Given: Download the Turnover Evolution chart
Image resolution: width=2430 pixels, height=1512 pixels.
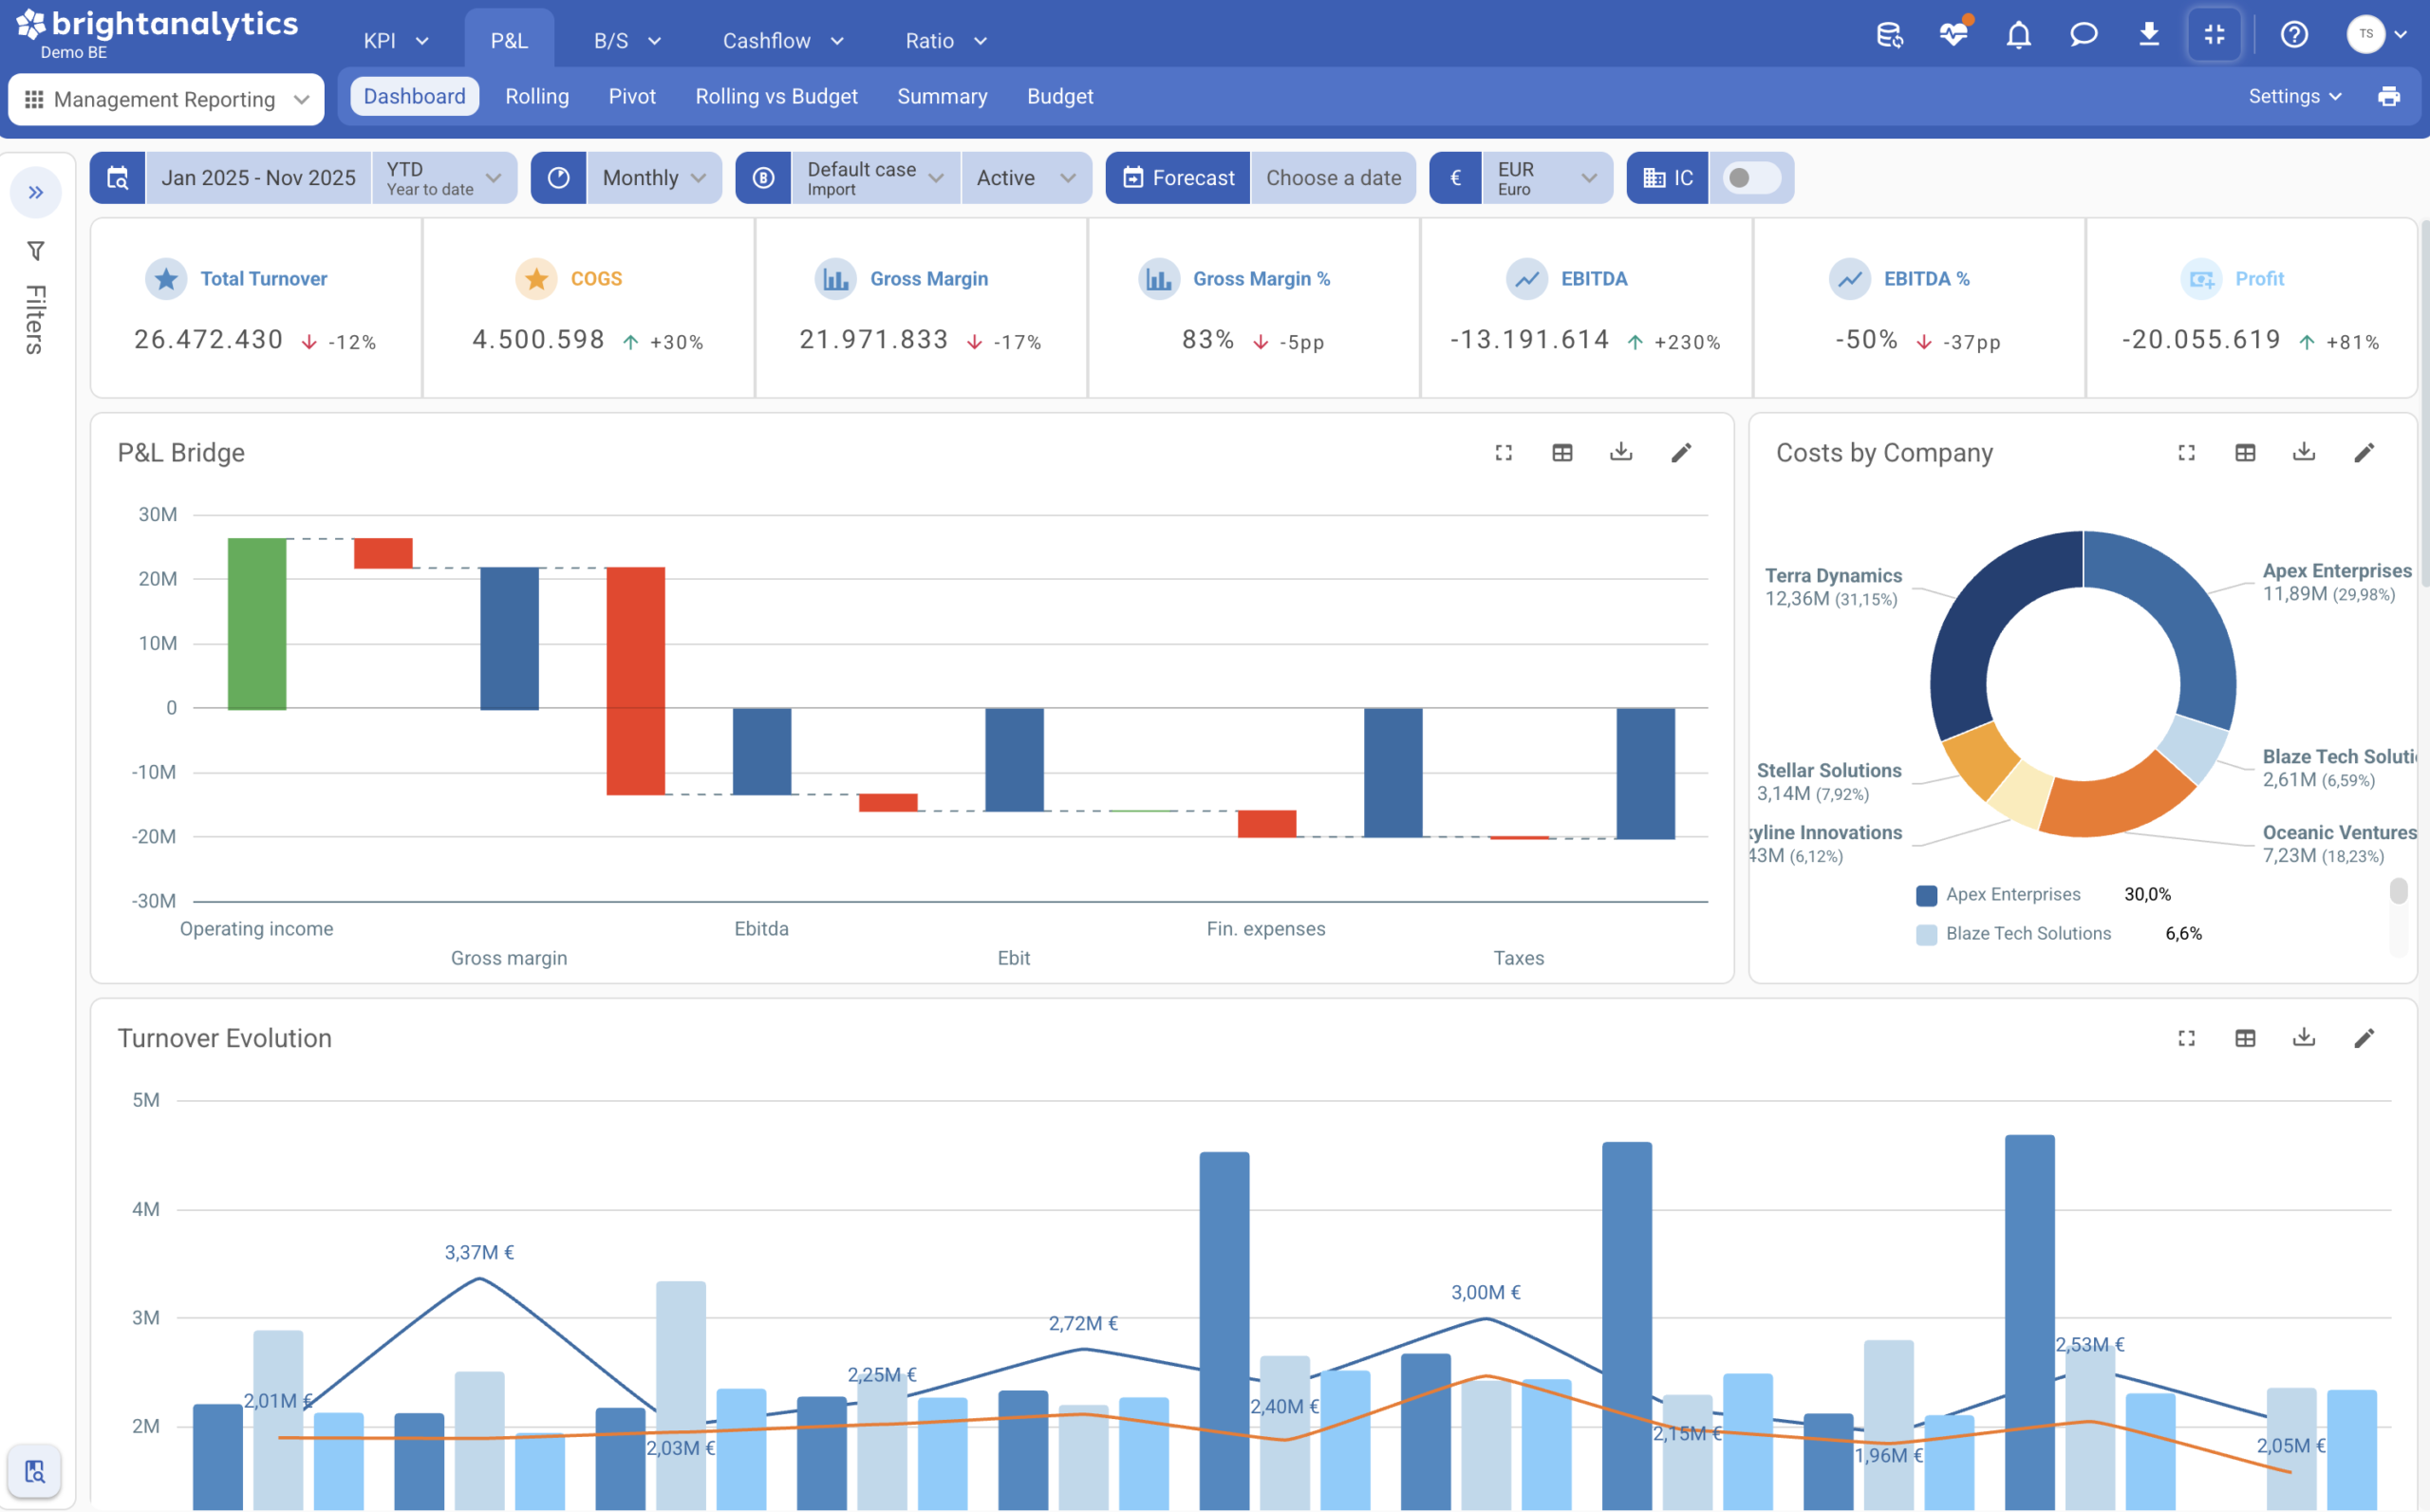Looking at the screenshot, I should pos(2304,1037).
